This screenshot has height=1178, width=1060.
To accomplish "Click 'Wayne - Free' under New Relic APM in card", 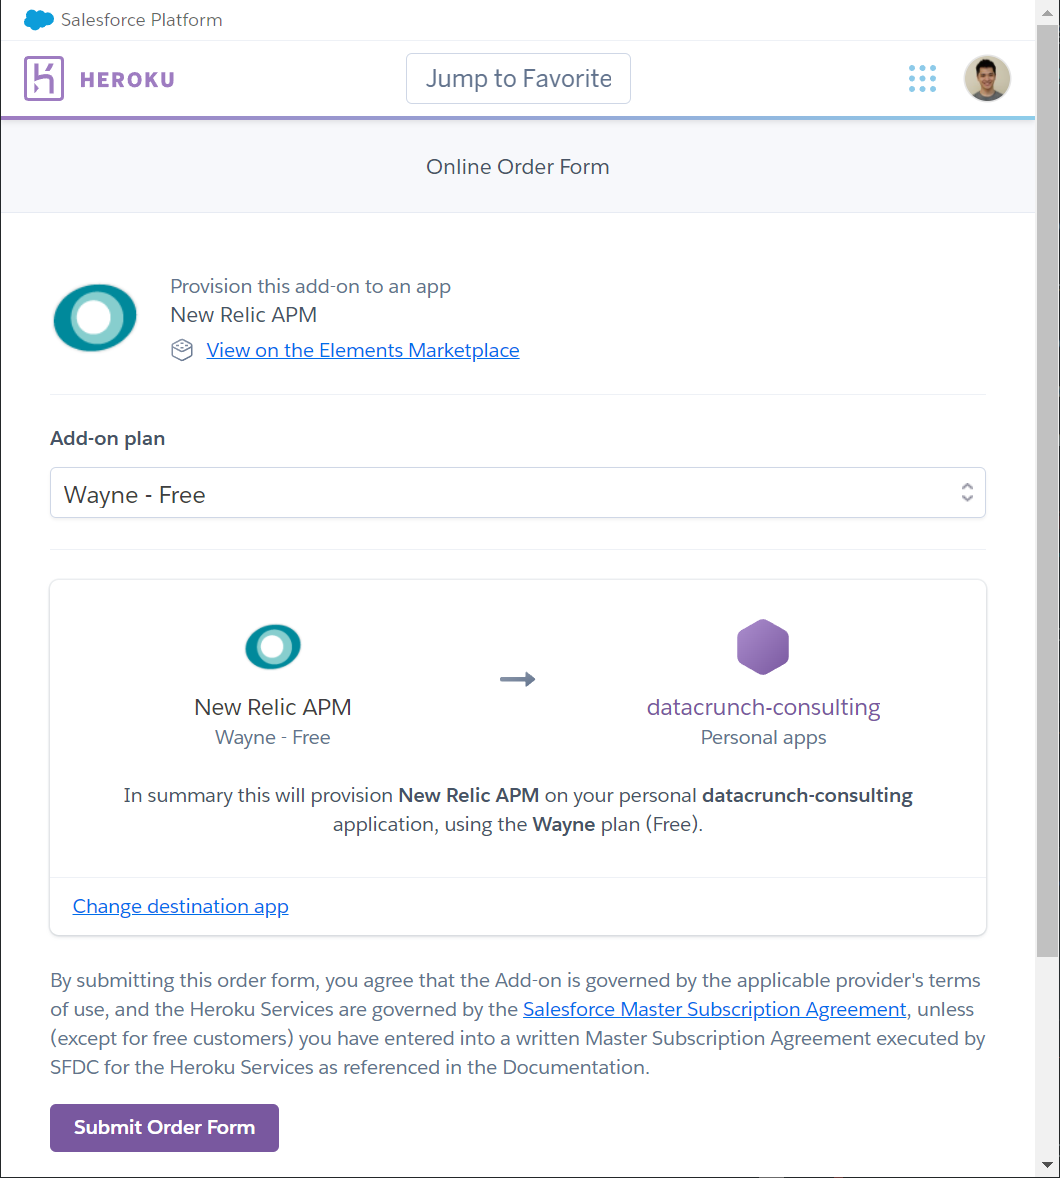I will click(x=273, y=738).
